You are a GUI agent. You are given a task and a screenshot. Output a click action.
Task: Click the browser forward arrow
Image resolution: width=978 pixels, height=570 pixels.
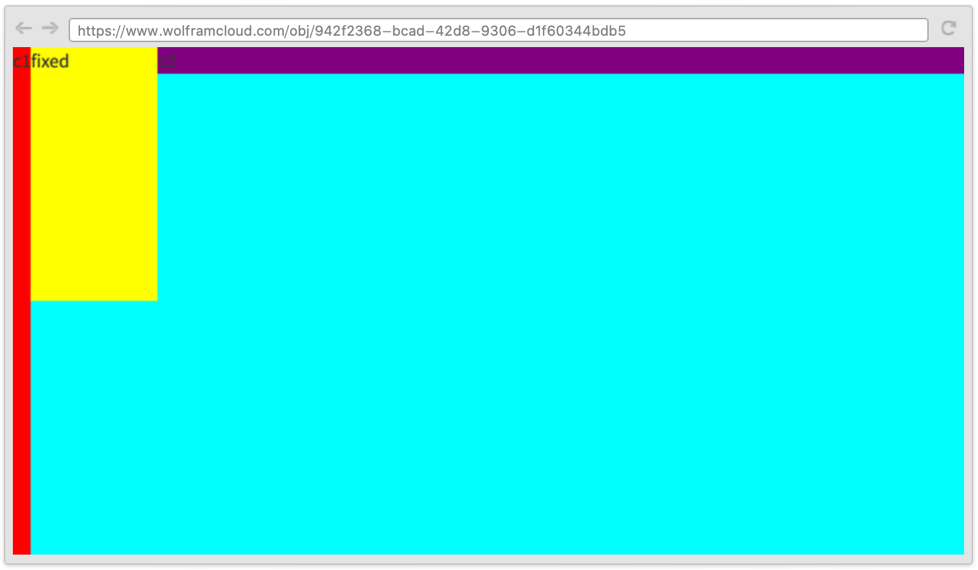[x=50, y=29]
